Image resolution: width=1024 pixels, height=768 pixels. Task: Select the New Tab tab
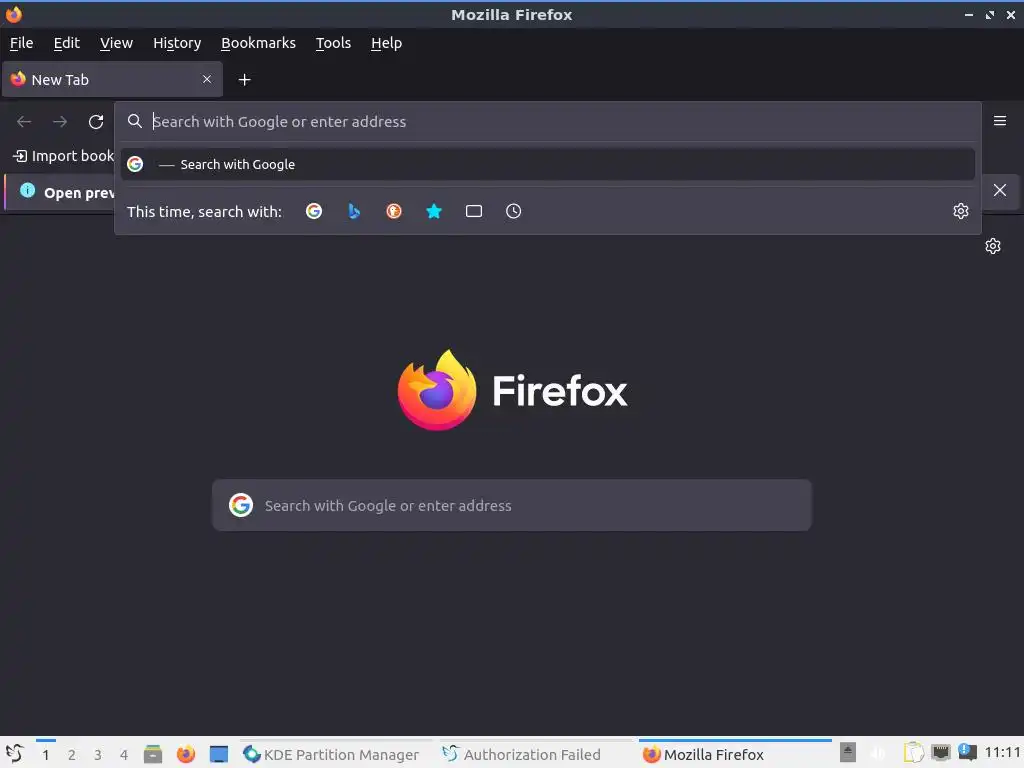(112, 80)
